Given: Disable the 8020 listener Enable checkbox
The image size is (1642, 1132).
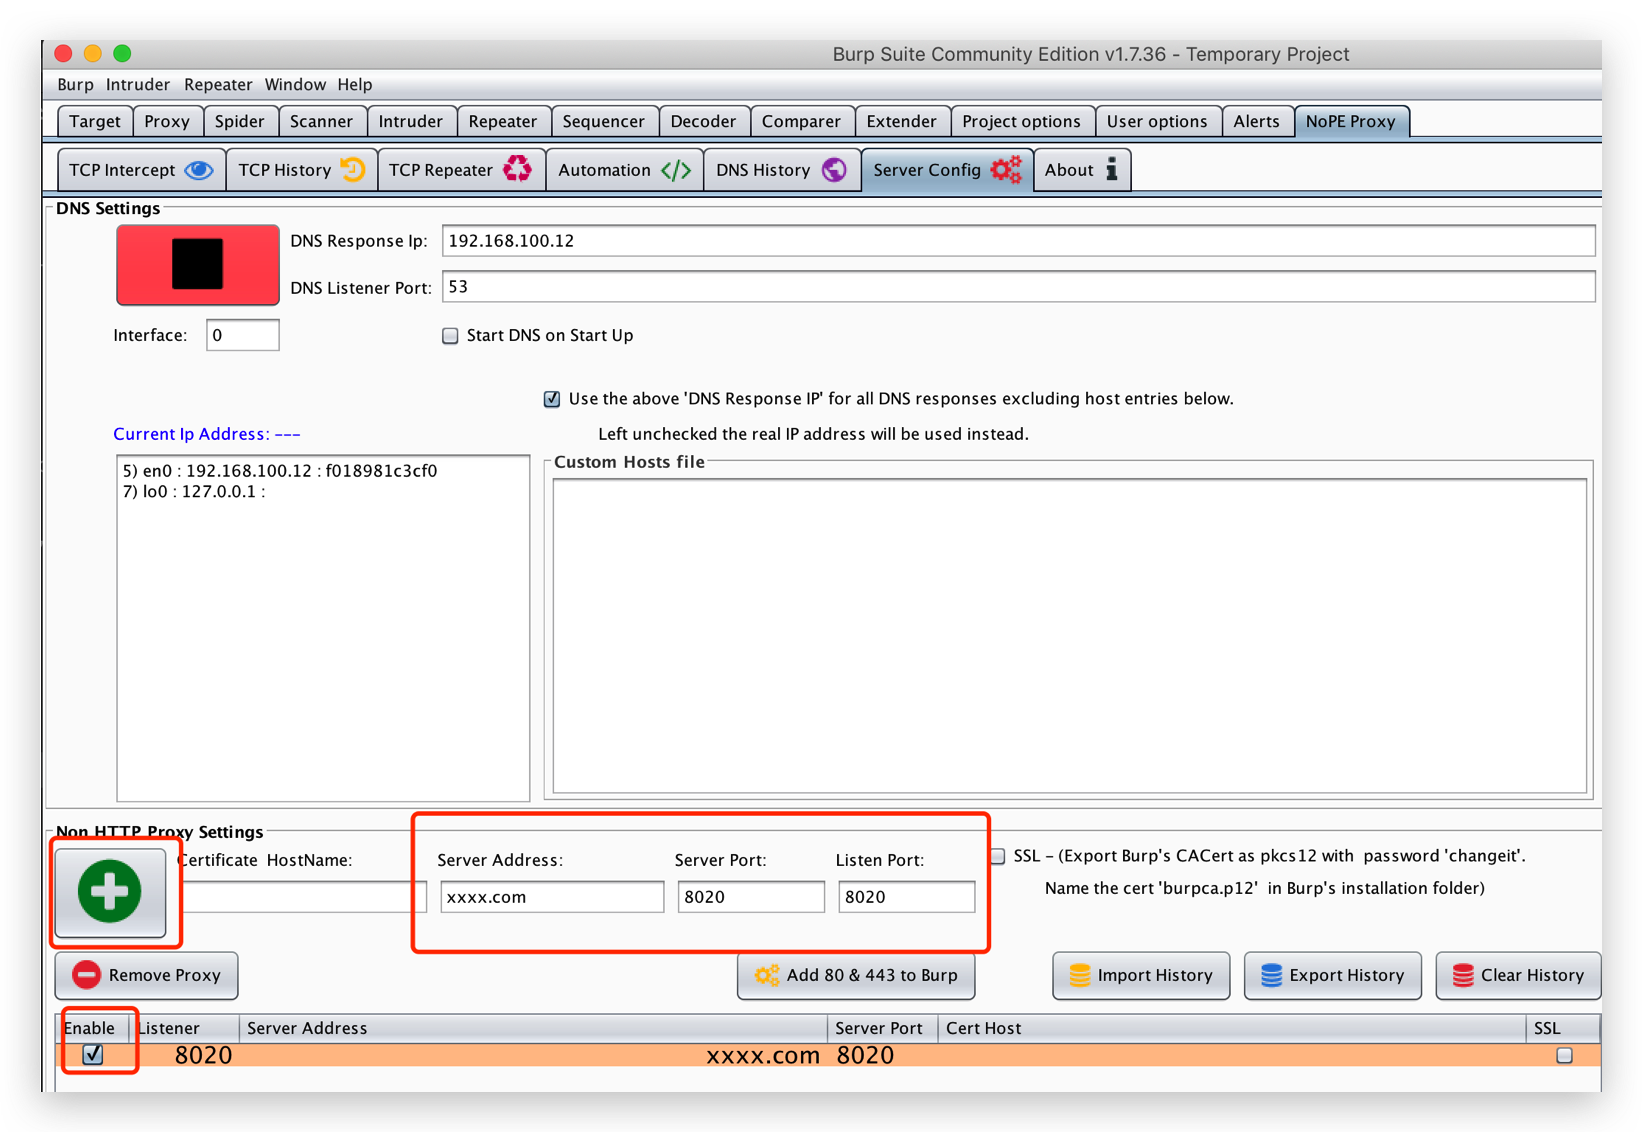Looking at the screenshot, I should (93, 1055).
